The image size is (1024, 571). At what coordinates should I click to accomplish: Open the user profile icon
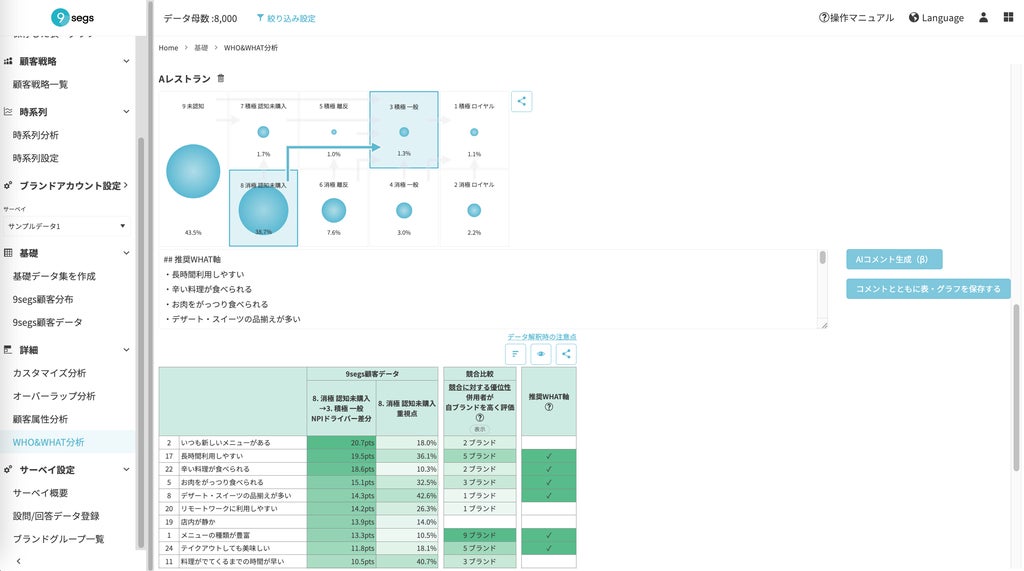983,18
